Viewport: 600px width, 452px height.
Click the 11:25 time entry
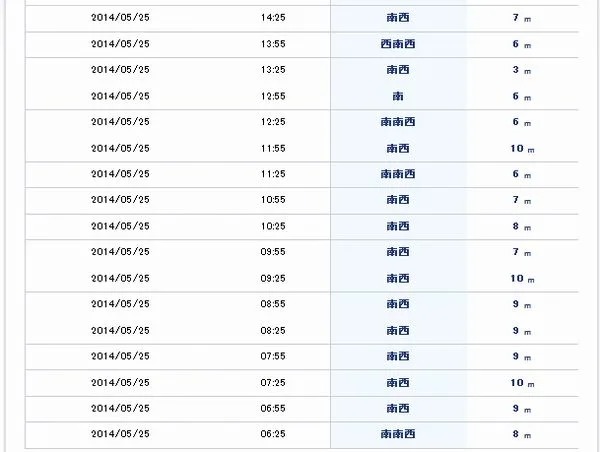click(x=273, y=174)
